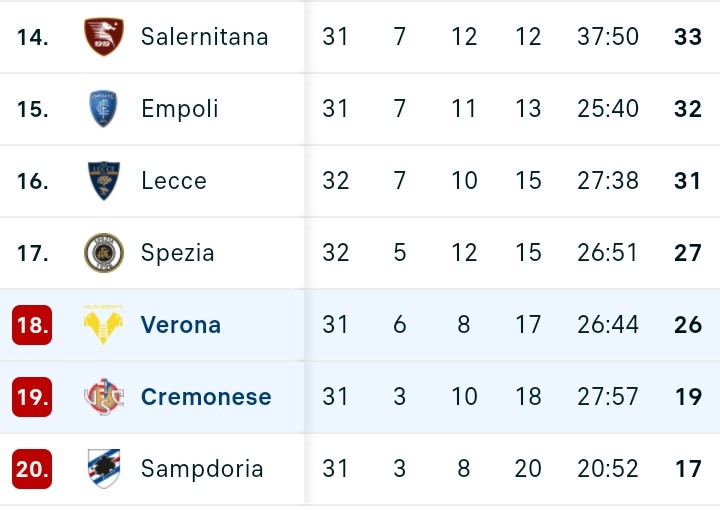Select the Lecce team name
Screen dimensions: 720x510
pyautogui.click(x=174, y=181)
